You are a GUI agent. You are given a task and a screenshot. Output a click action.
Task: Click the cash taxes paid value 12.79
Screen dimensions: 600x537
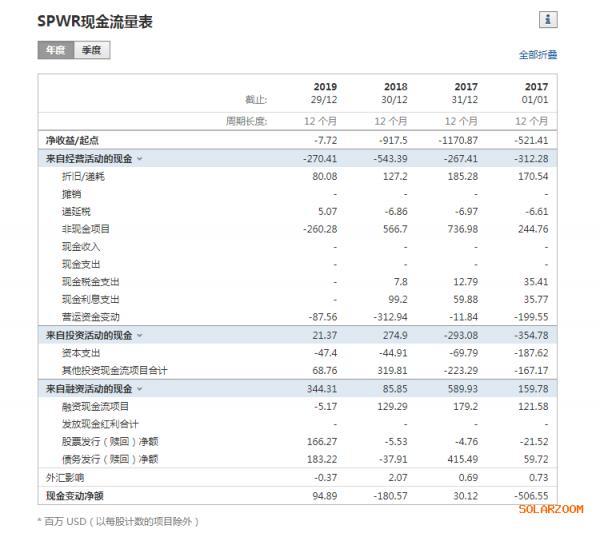click(466, 282)
